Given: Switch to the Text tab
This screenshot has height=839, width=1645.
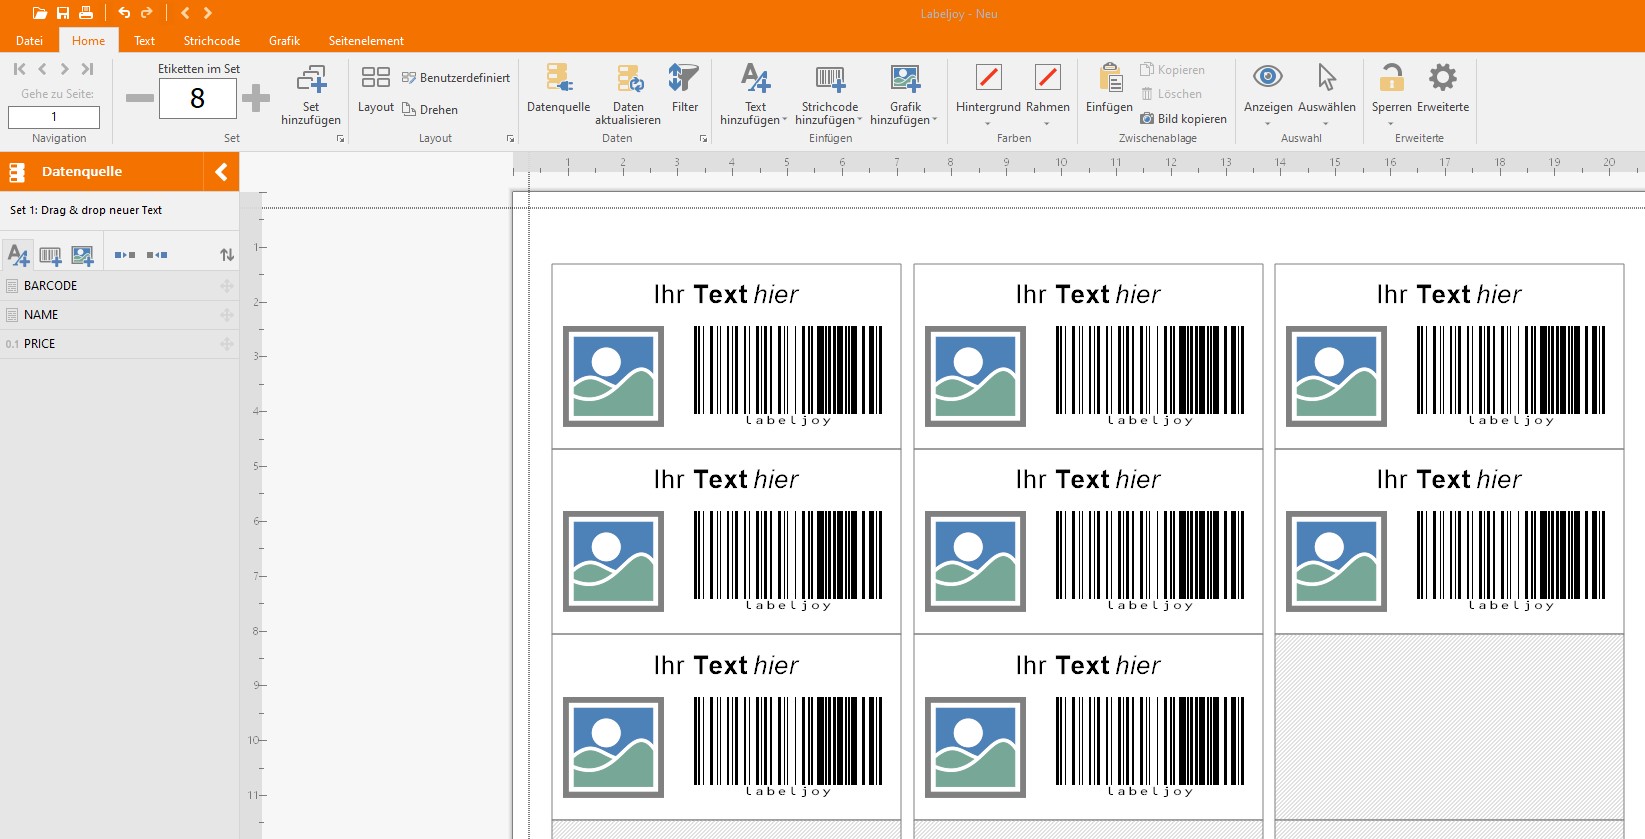Looking at the screenshot, I should (x=144, y=41).
